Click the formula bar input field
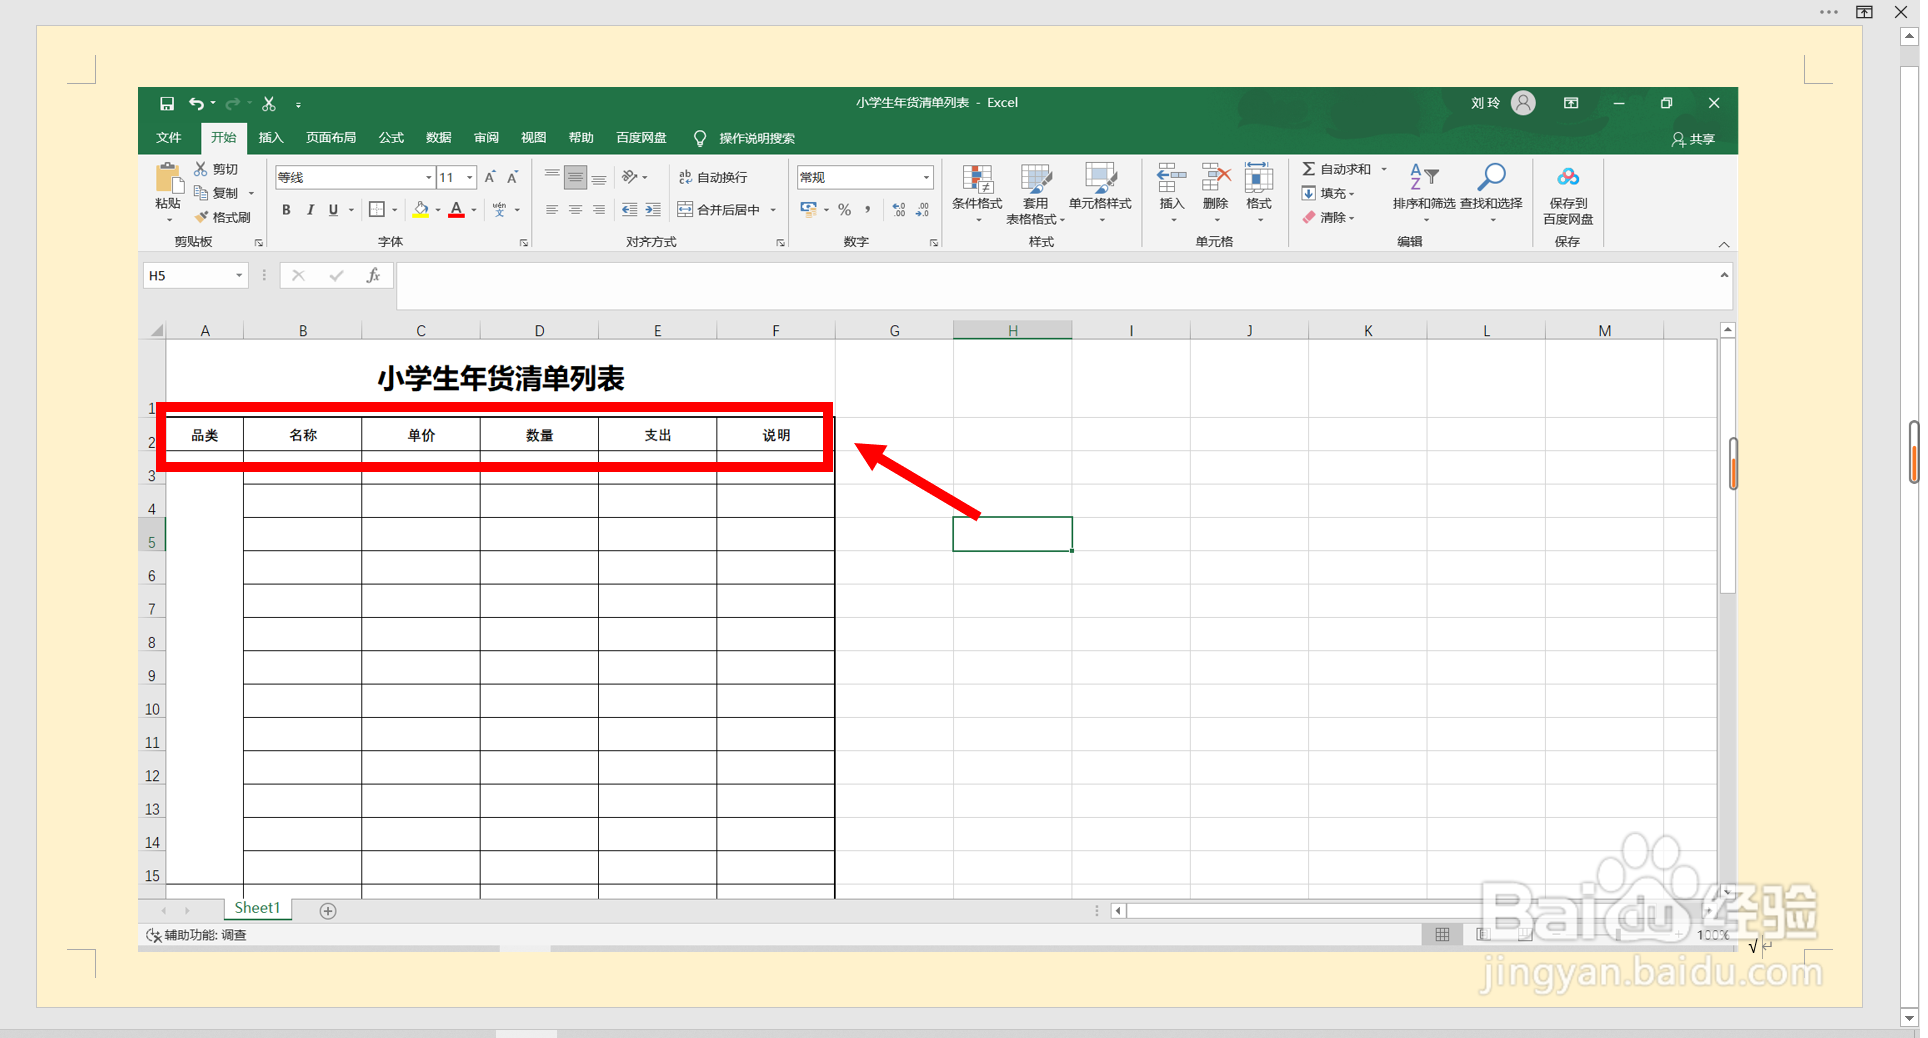1928x1038 pixels. click(1064, 286)
